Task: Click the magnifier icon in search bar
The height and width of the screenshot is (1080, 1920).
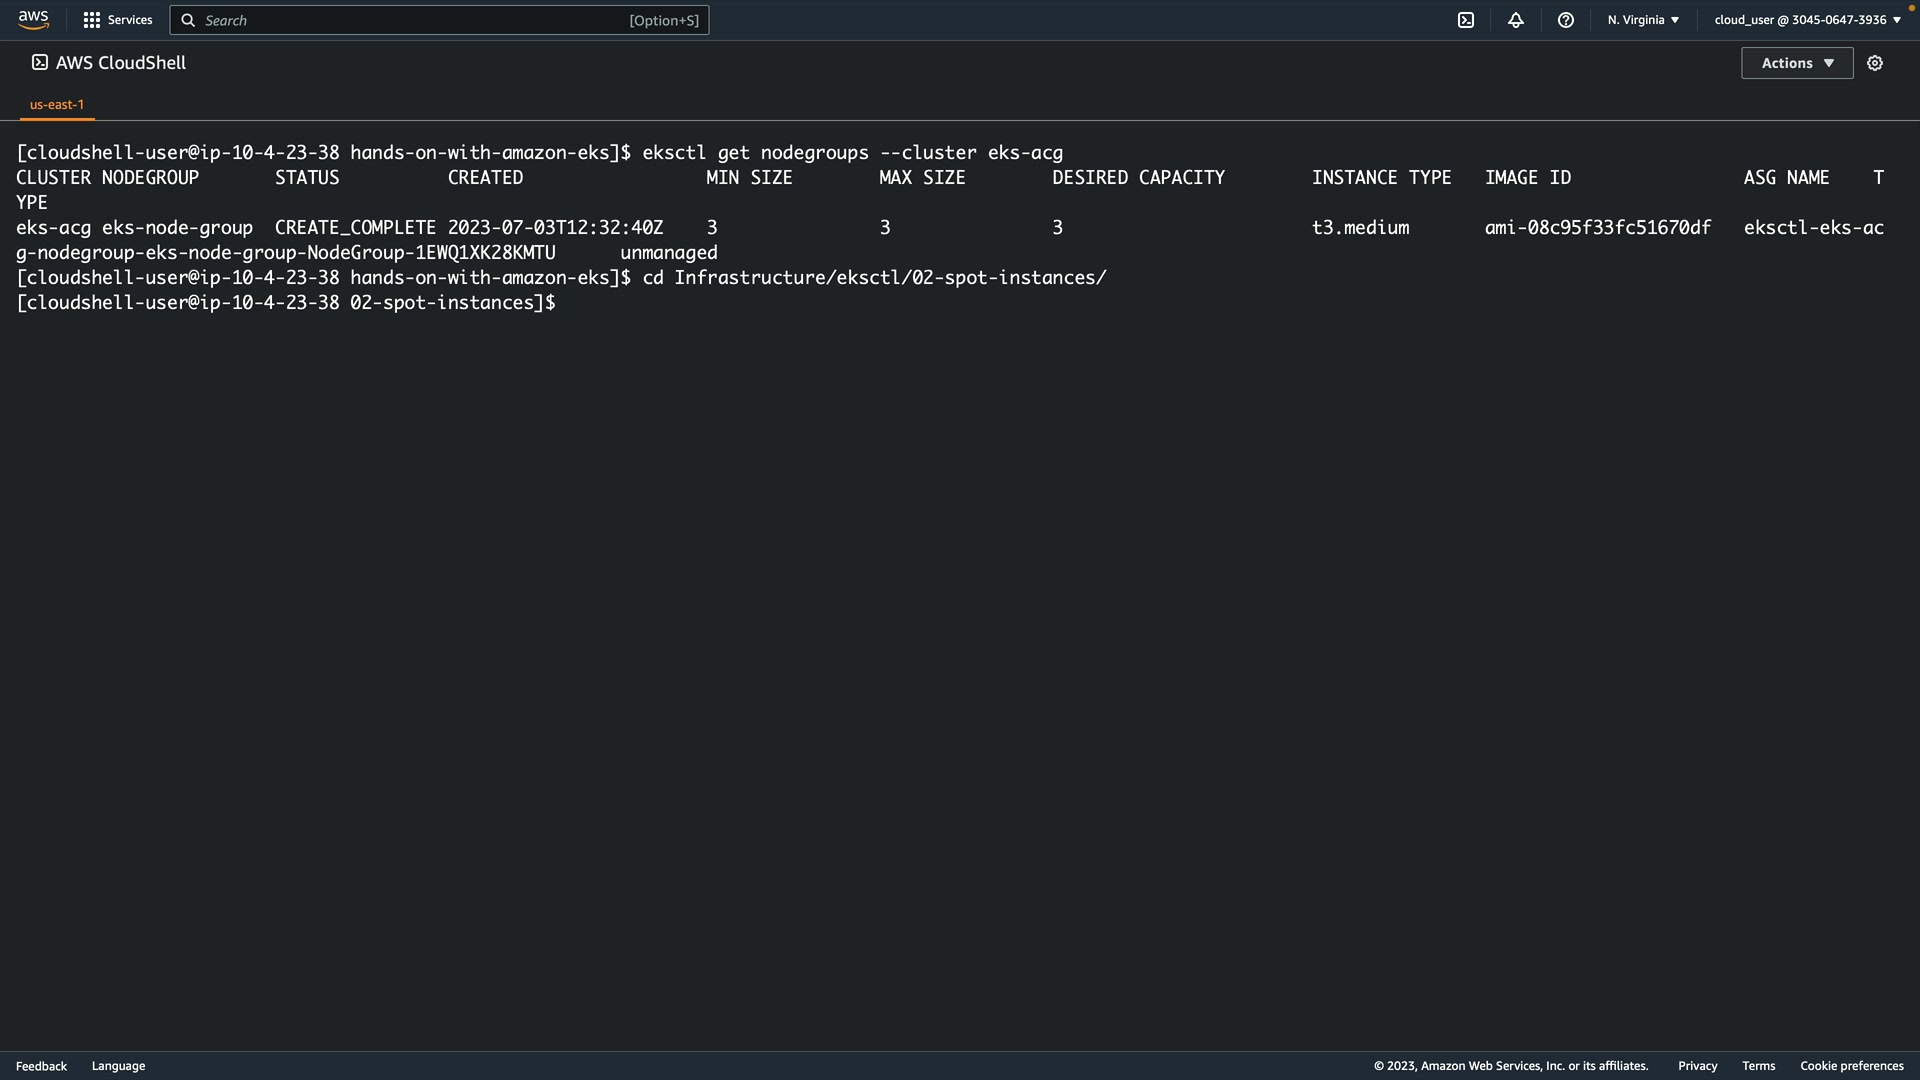Action: (188, 20)
